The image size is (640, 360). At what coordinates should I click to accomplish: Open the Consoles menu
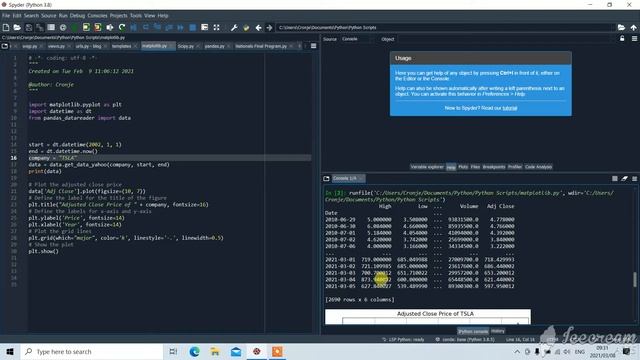(97, 16)
